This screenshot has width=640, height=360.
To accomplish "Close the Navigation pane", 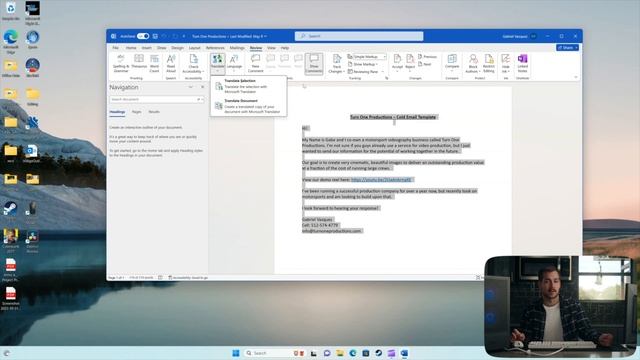I will pos(202,87).
